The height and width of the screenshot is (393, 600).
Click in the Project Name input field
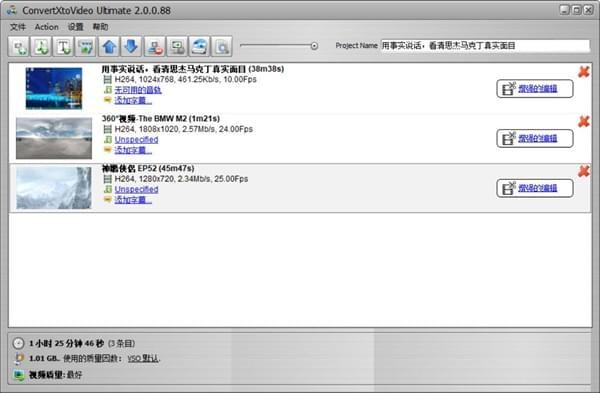pyautogui.click(x=485, y=46)
